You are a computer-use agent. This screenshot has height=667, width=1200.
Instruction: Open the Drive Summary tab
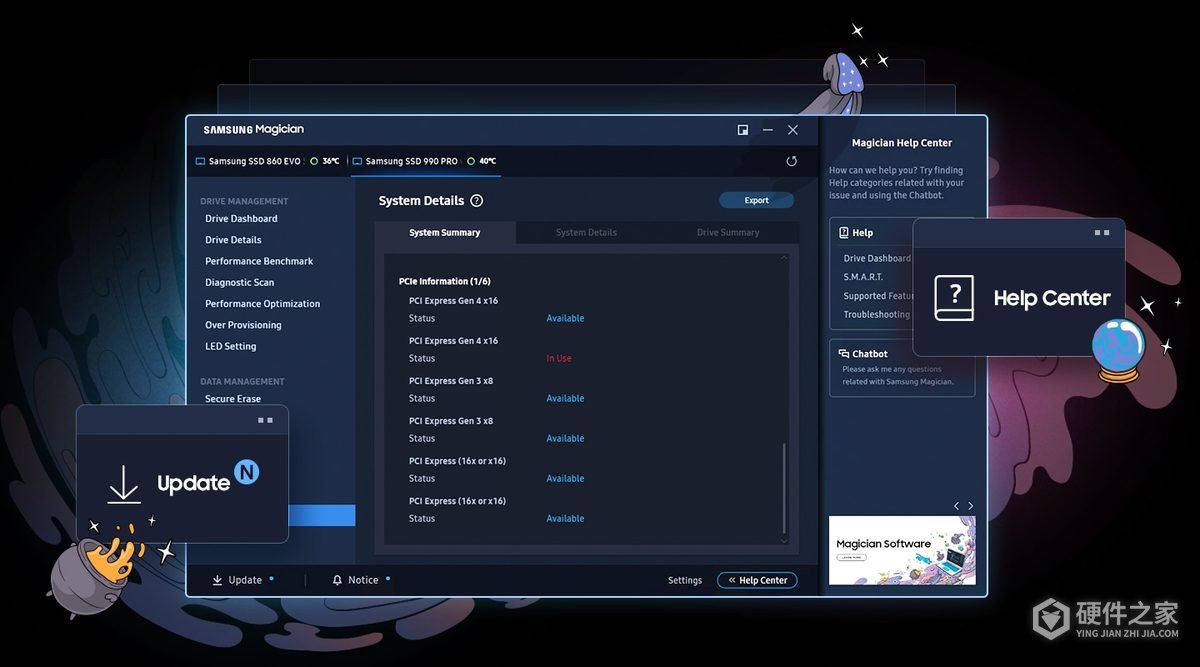tap(728, 233)
